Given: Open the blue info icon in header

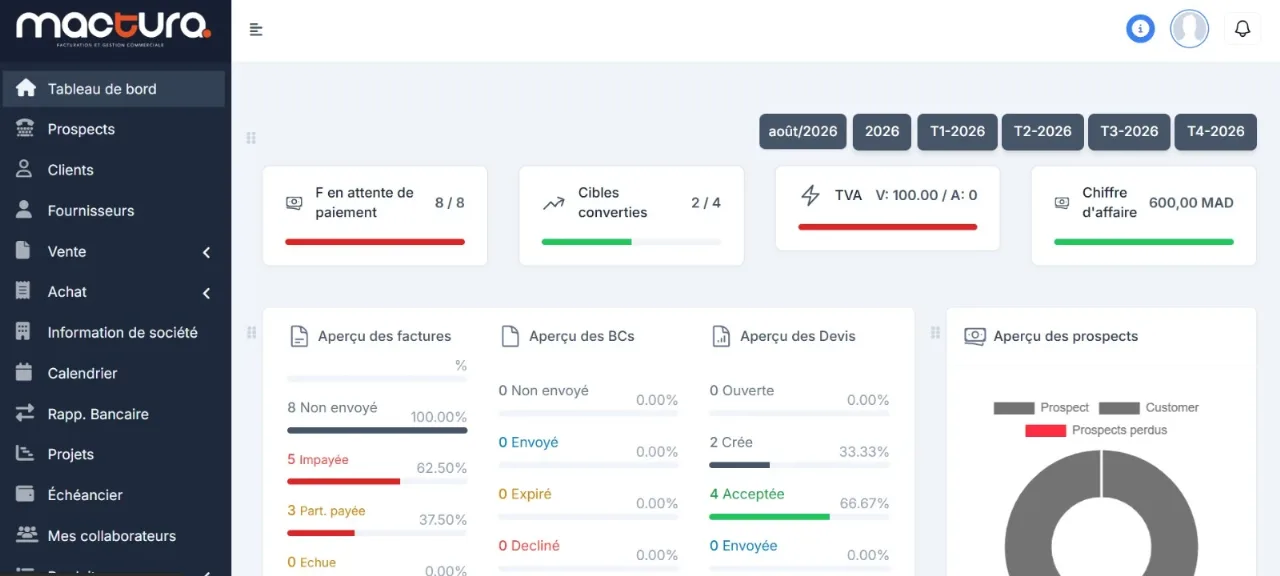Looking at the screenshot, I should [x=1140, y=29].
